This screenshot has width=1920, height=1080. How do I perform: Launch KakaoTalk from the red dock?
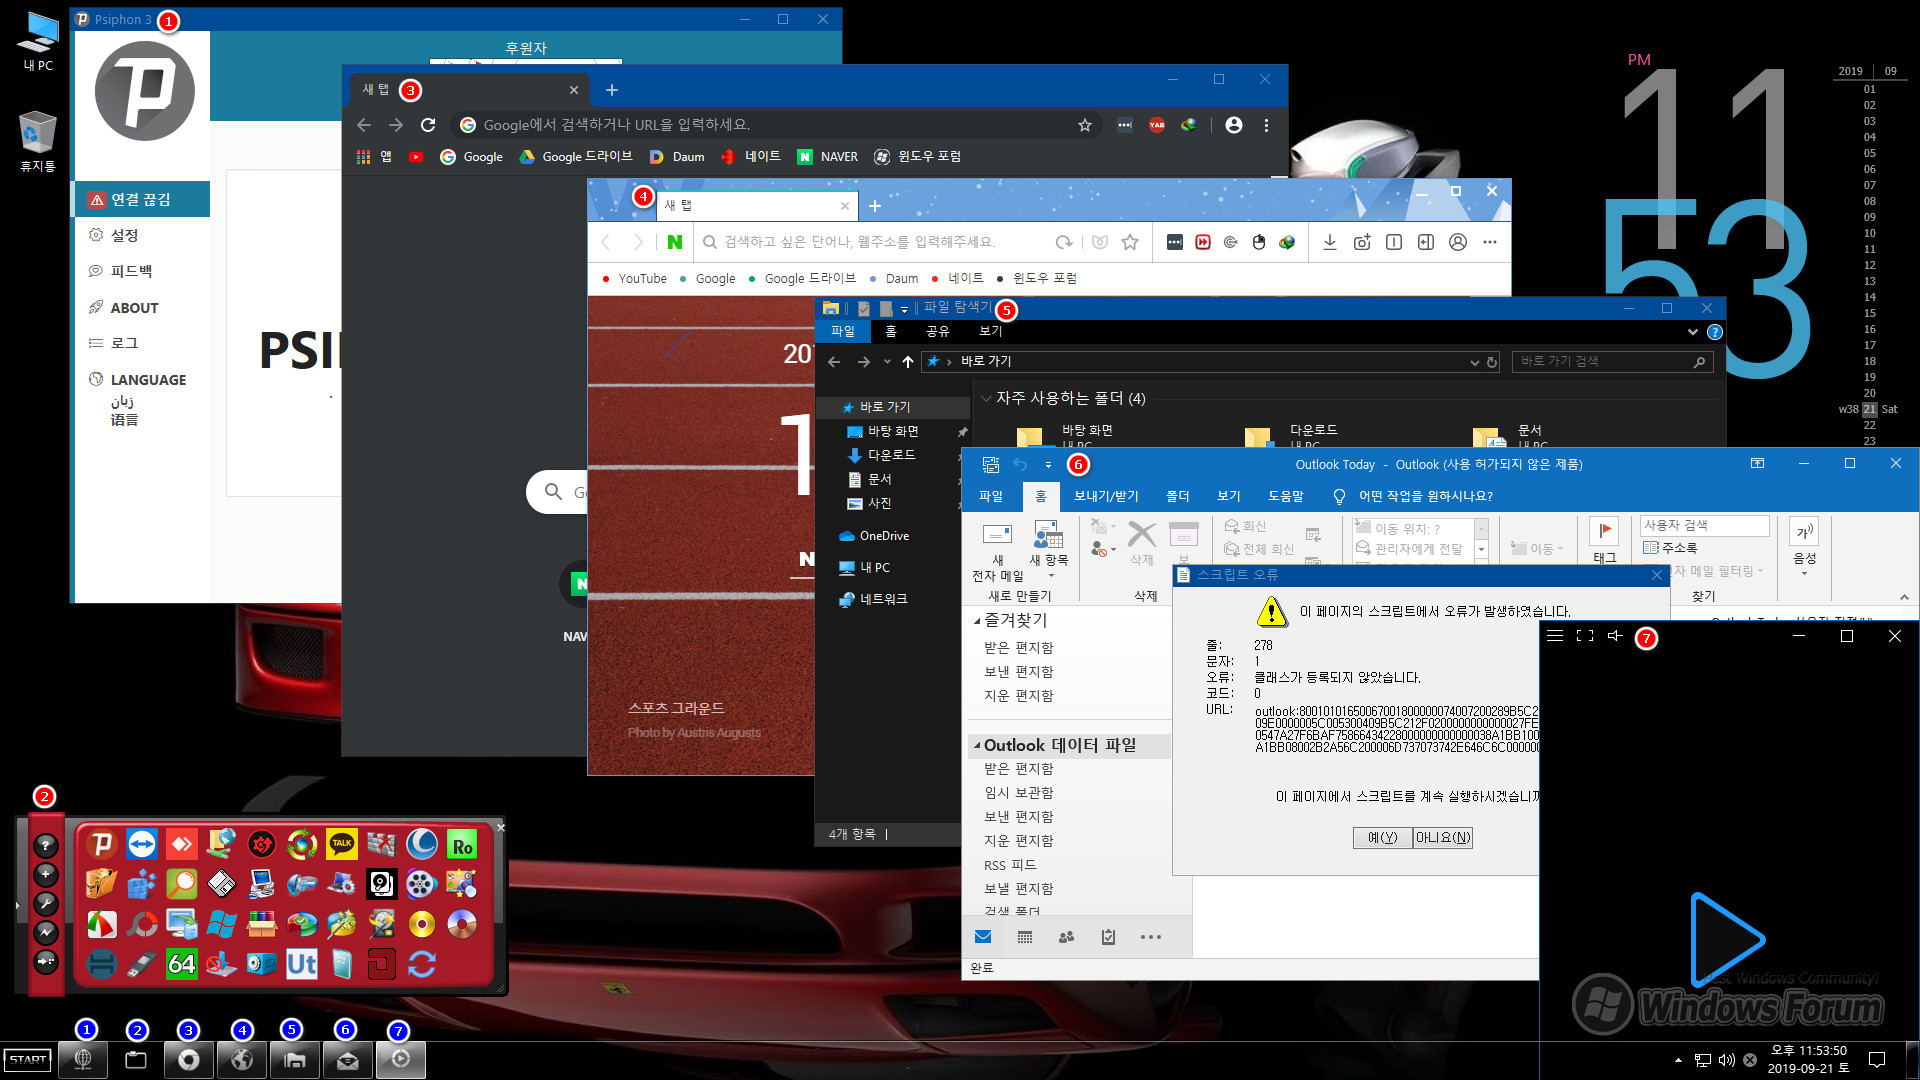coord(342,845)
